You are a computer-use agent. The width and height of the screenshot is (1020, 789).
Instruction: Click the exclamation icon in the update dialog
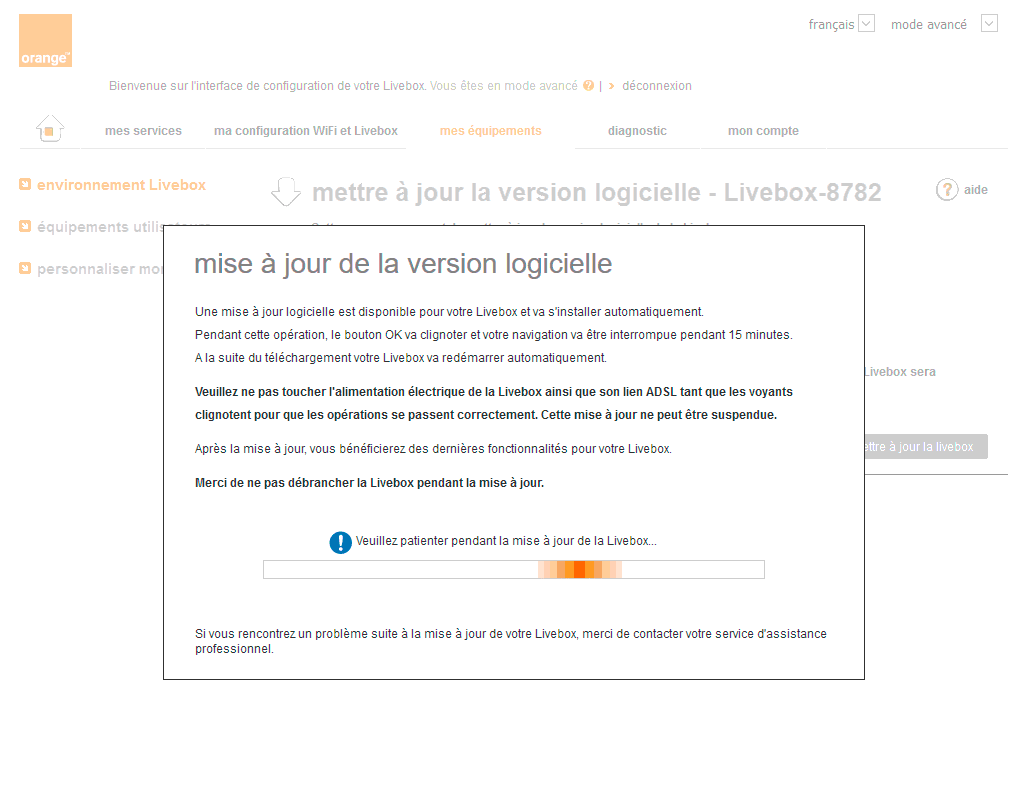[x=340, y=542]
